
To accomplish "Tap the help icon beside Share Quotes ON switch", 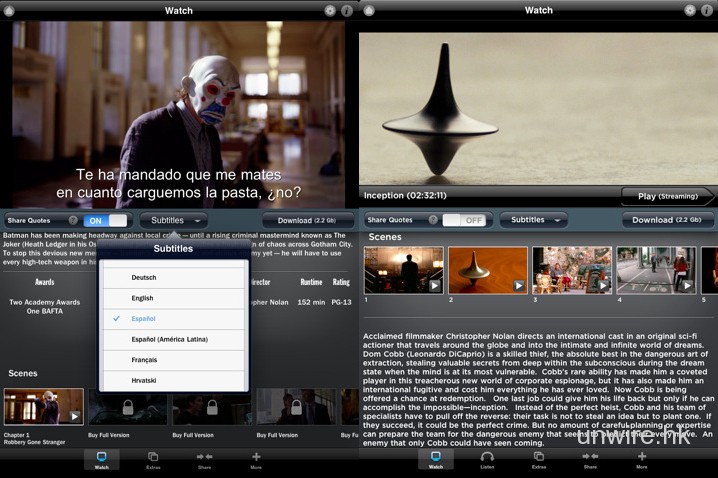I will 72,220.
